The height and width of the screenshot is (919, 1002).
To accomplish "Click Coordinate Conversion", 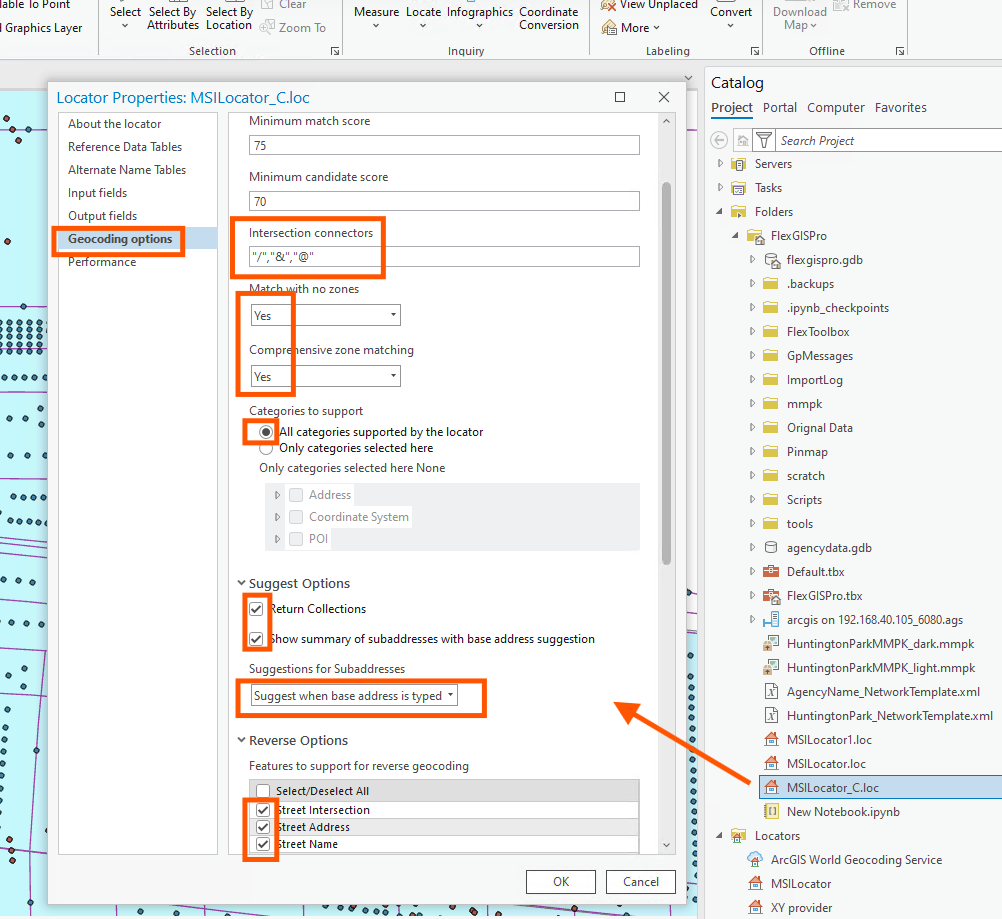I will (549, 18).
